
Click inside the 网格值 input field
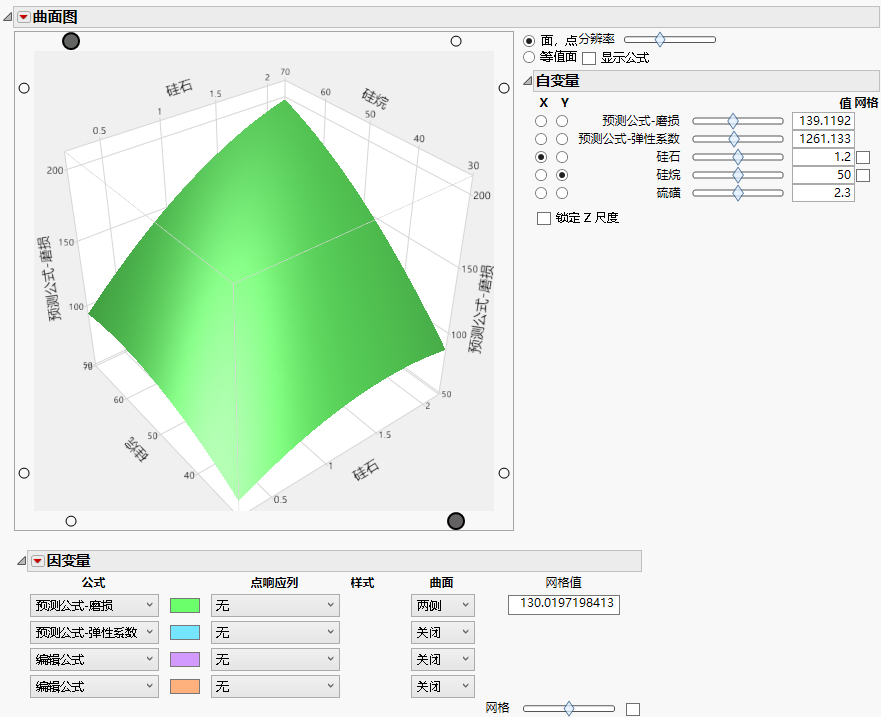(563, 604)
